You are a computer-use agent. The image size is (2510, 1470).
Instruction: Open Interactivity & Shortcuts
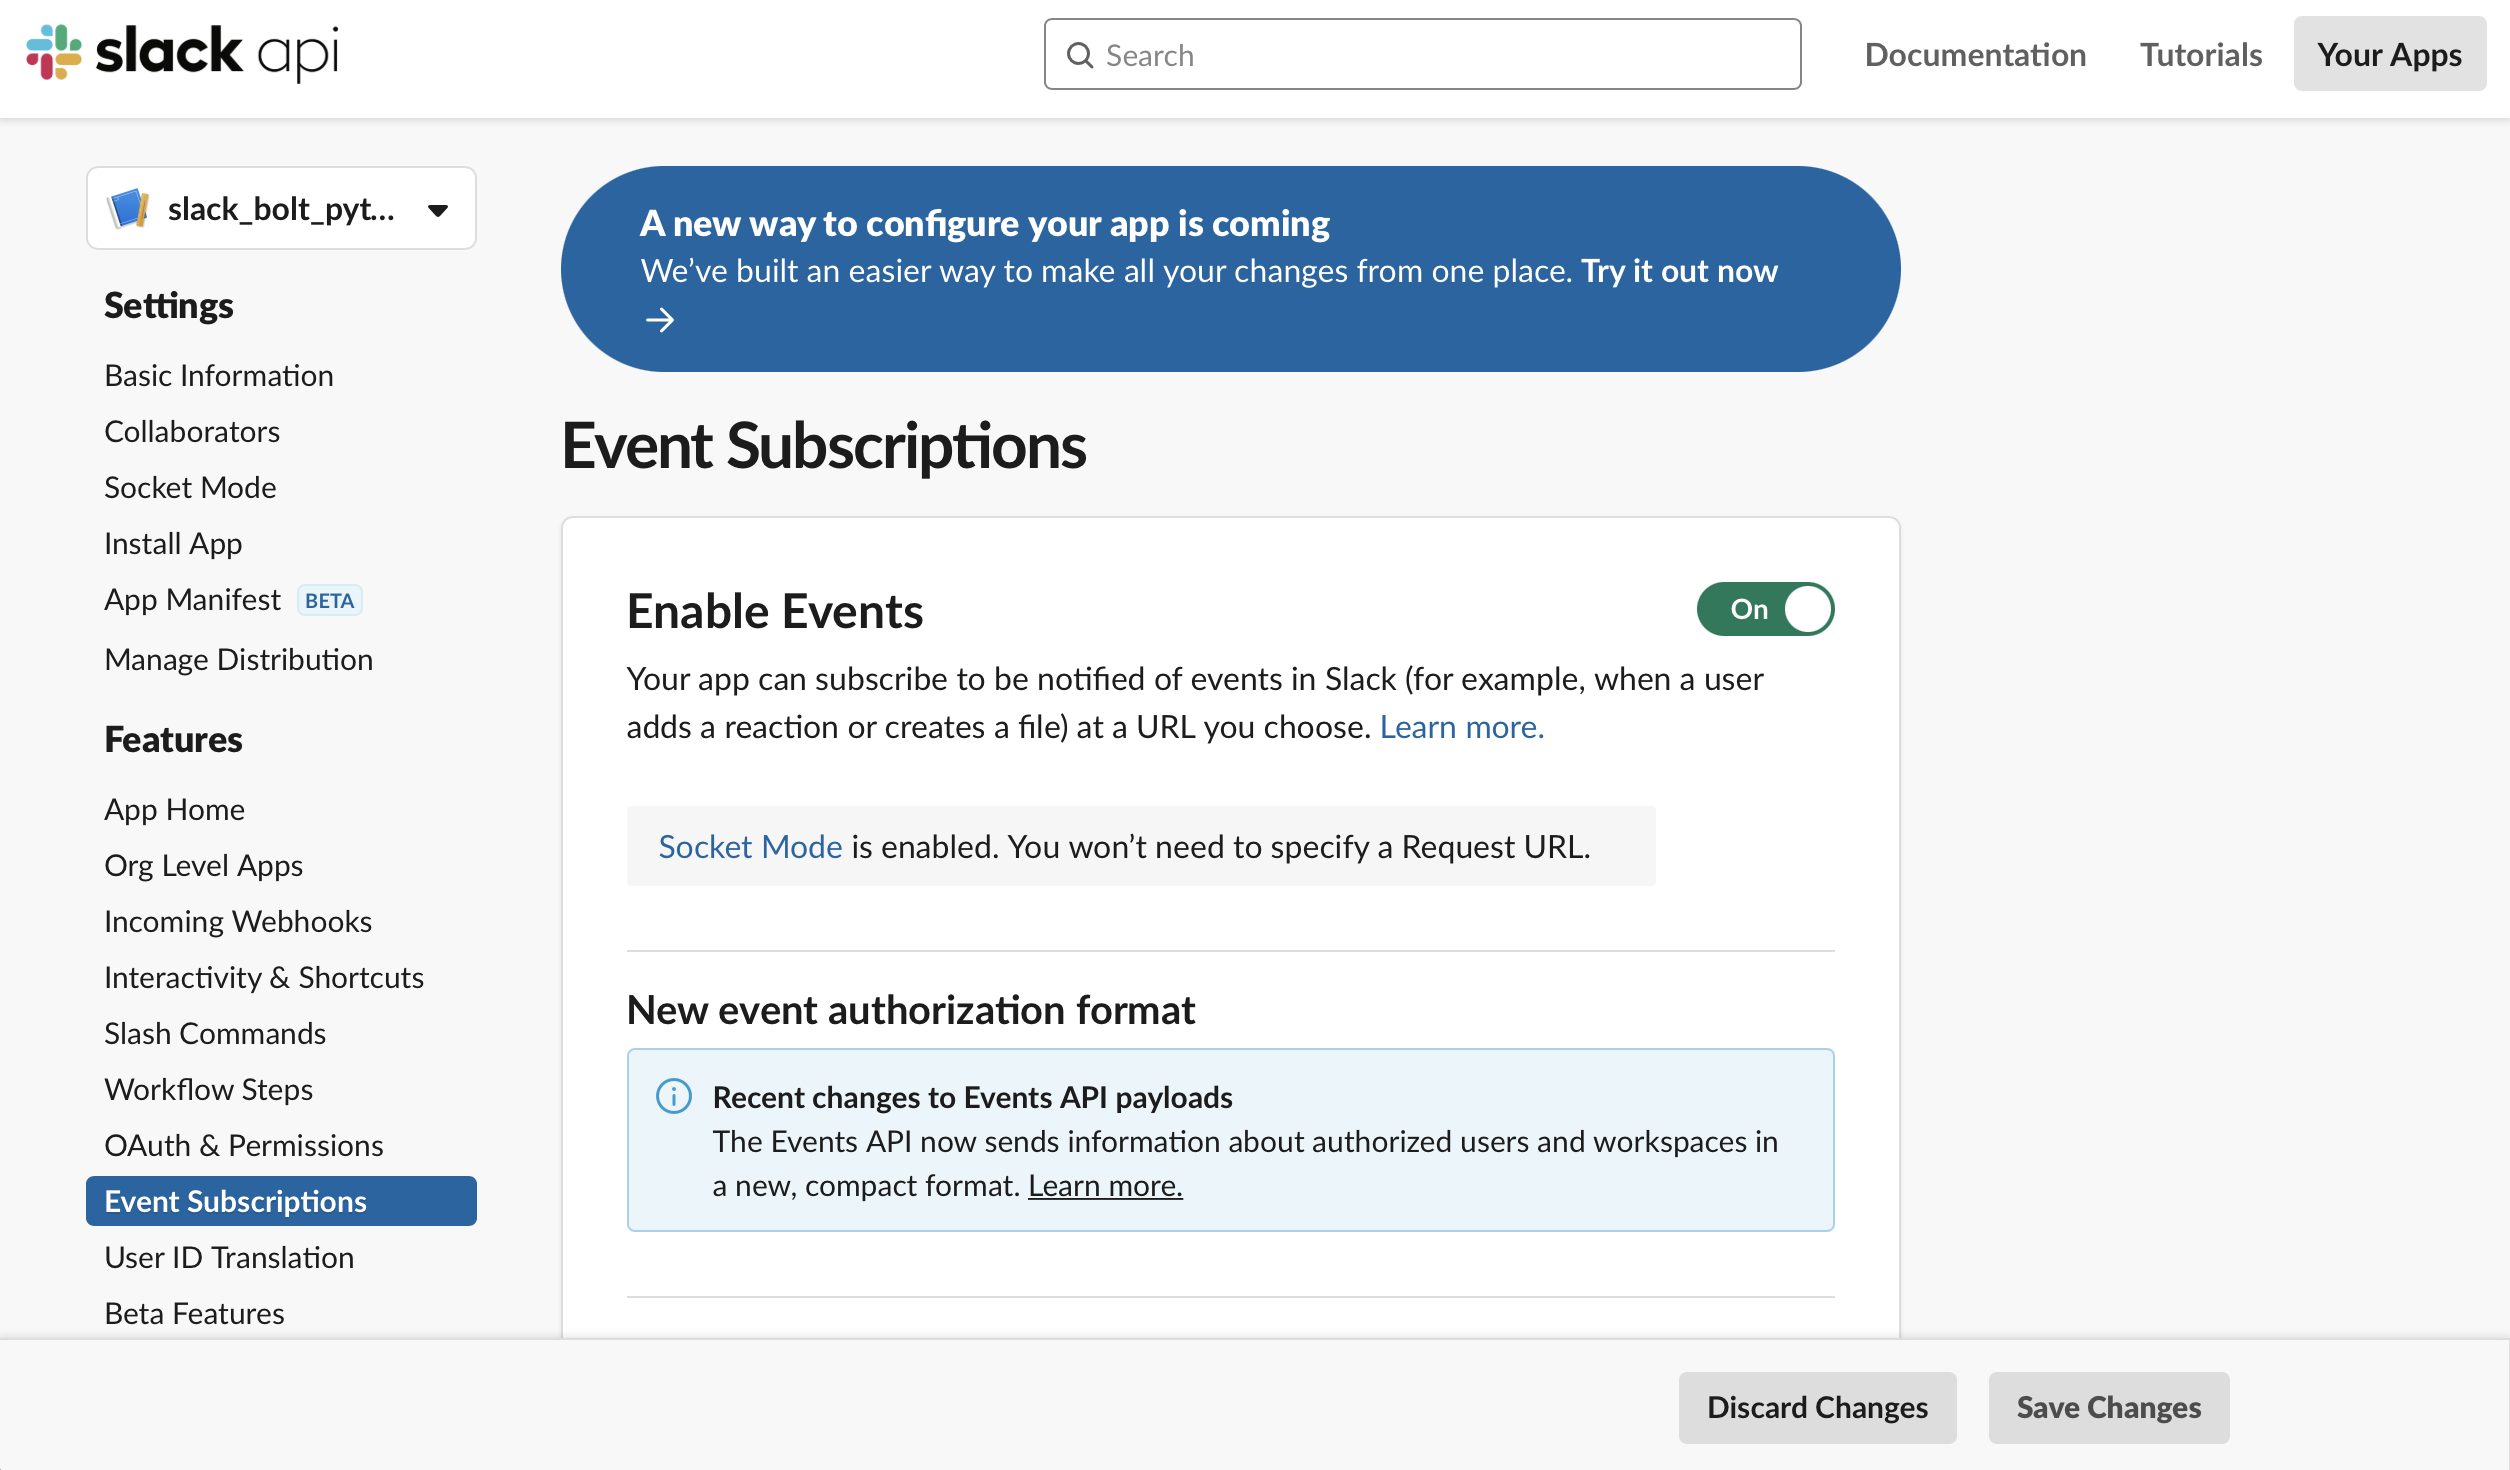(x=264, y=977)
